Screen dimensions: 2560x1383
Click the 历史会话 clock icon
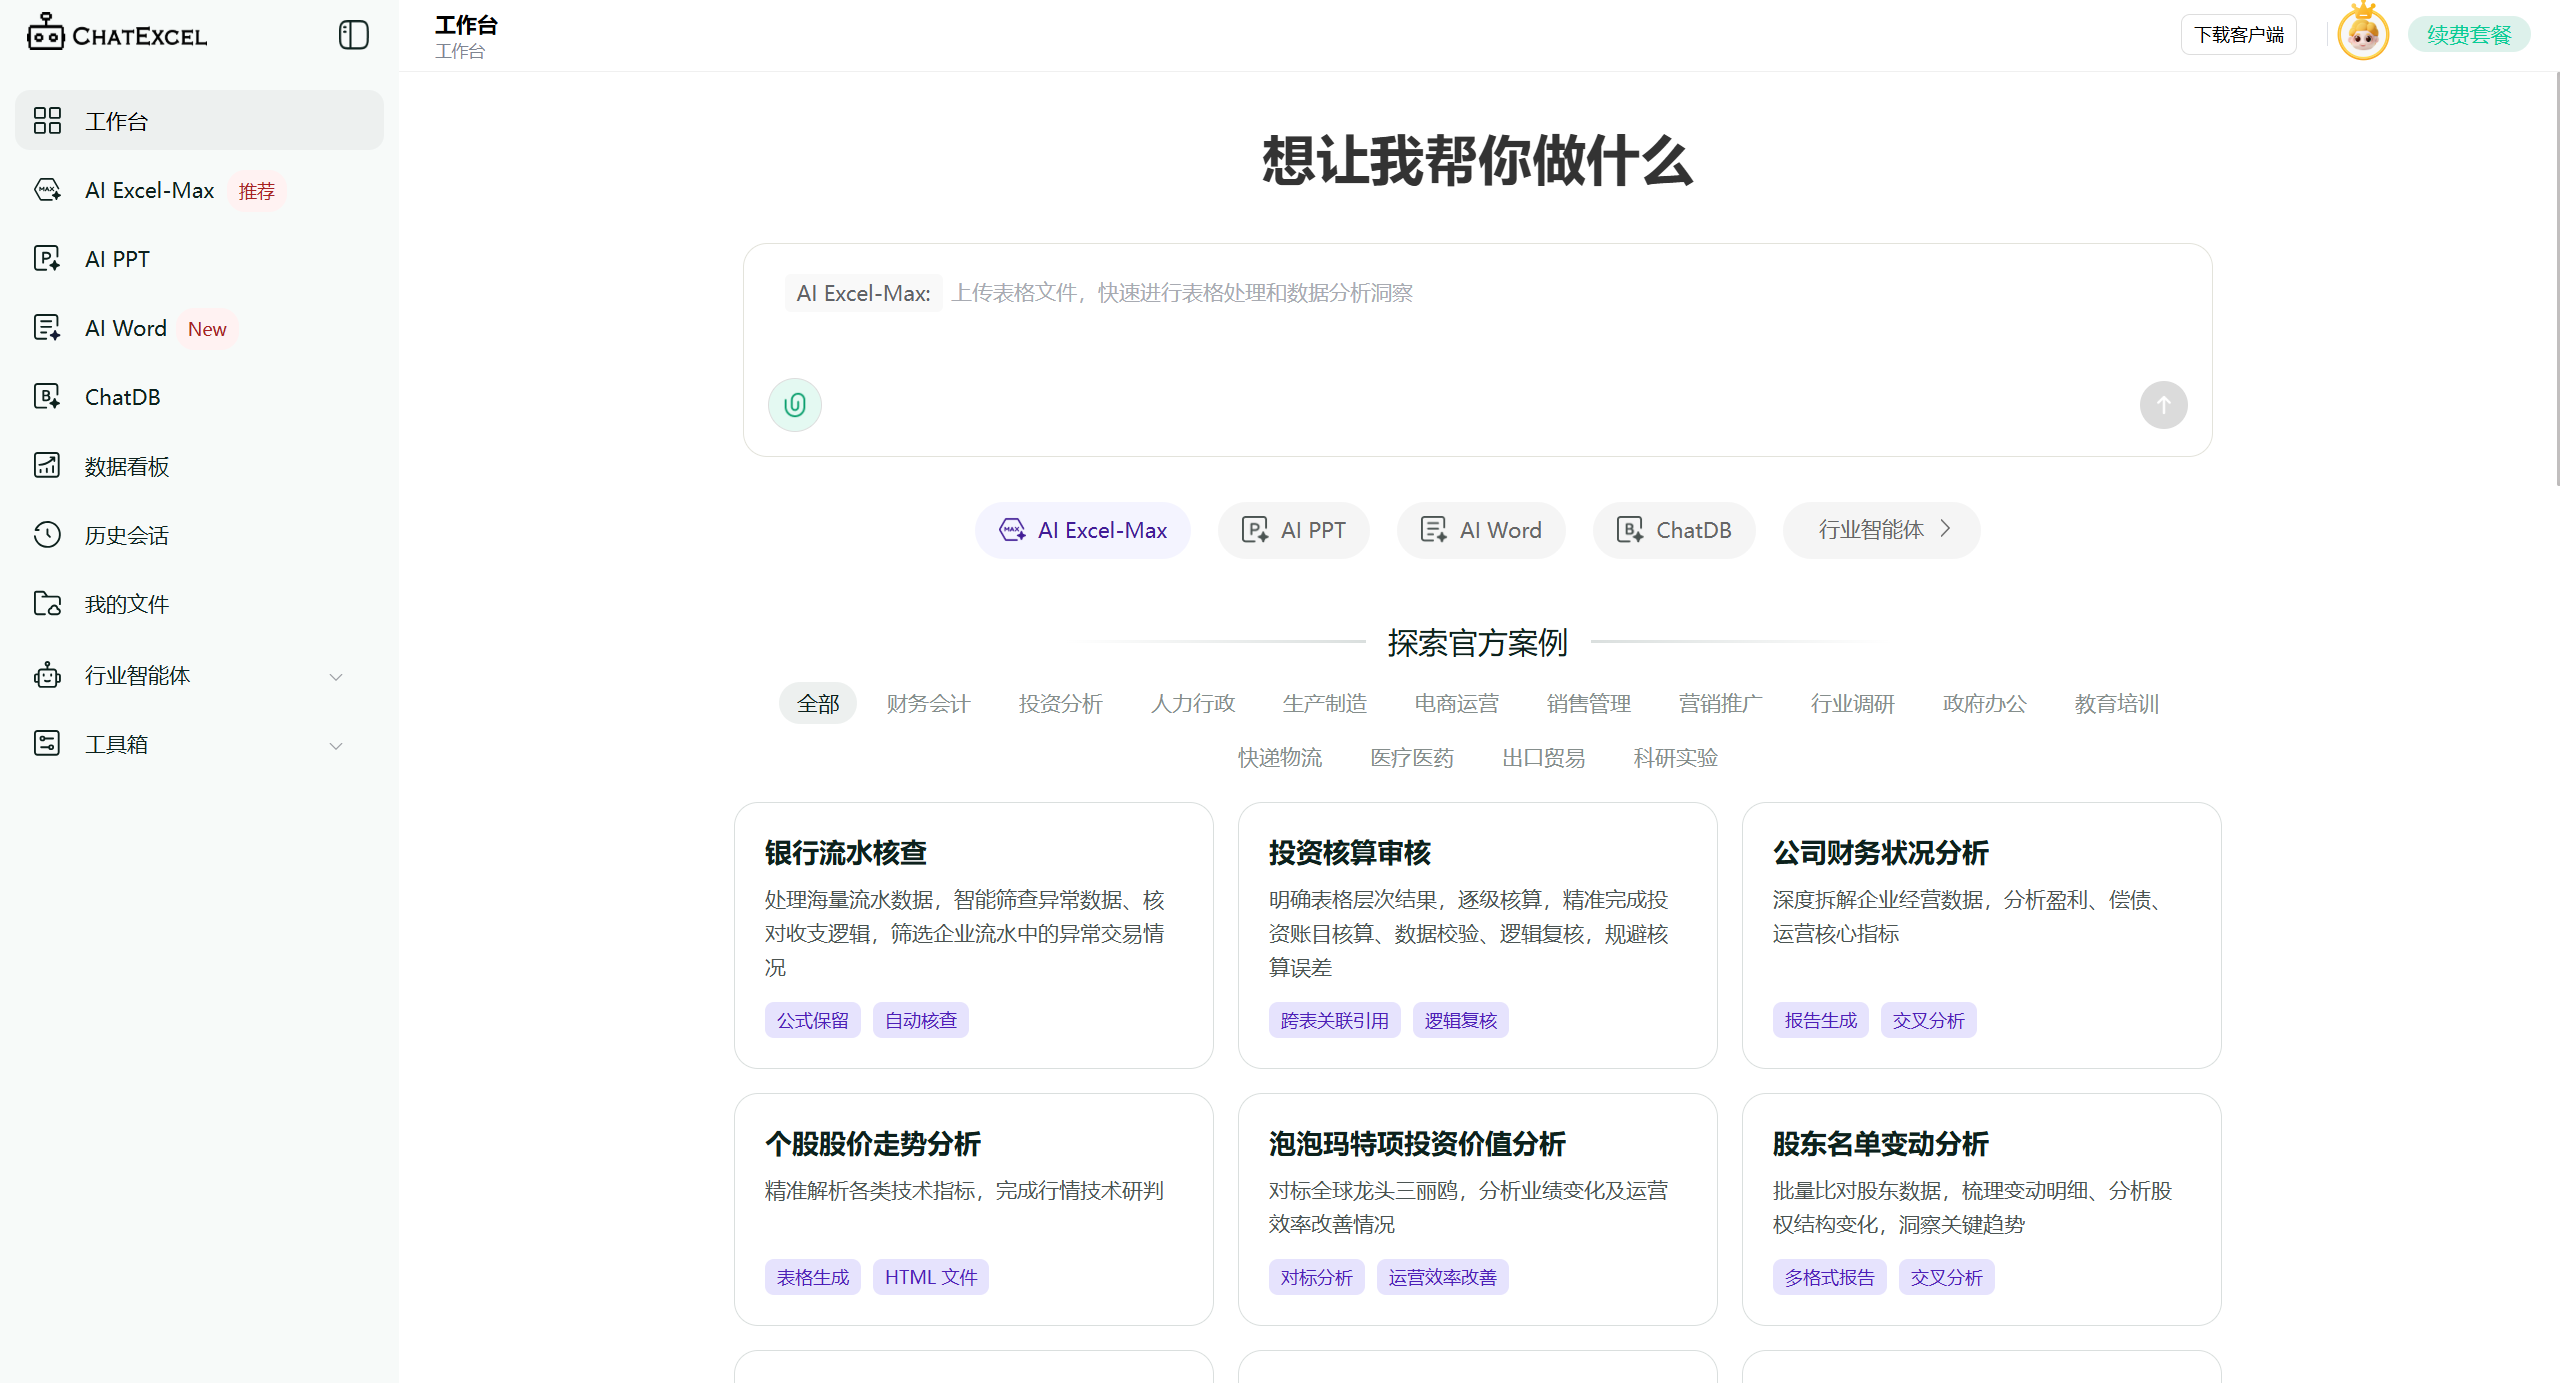[x=47, y=535]
